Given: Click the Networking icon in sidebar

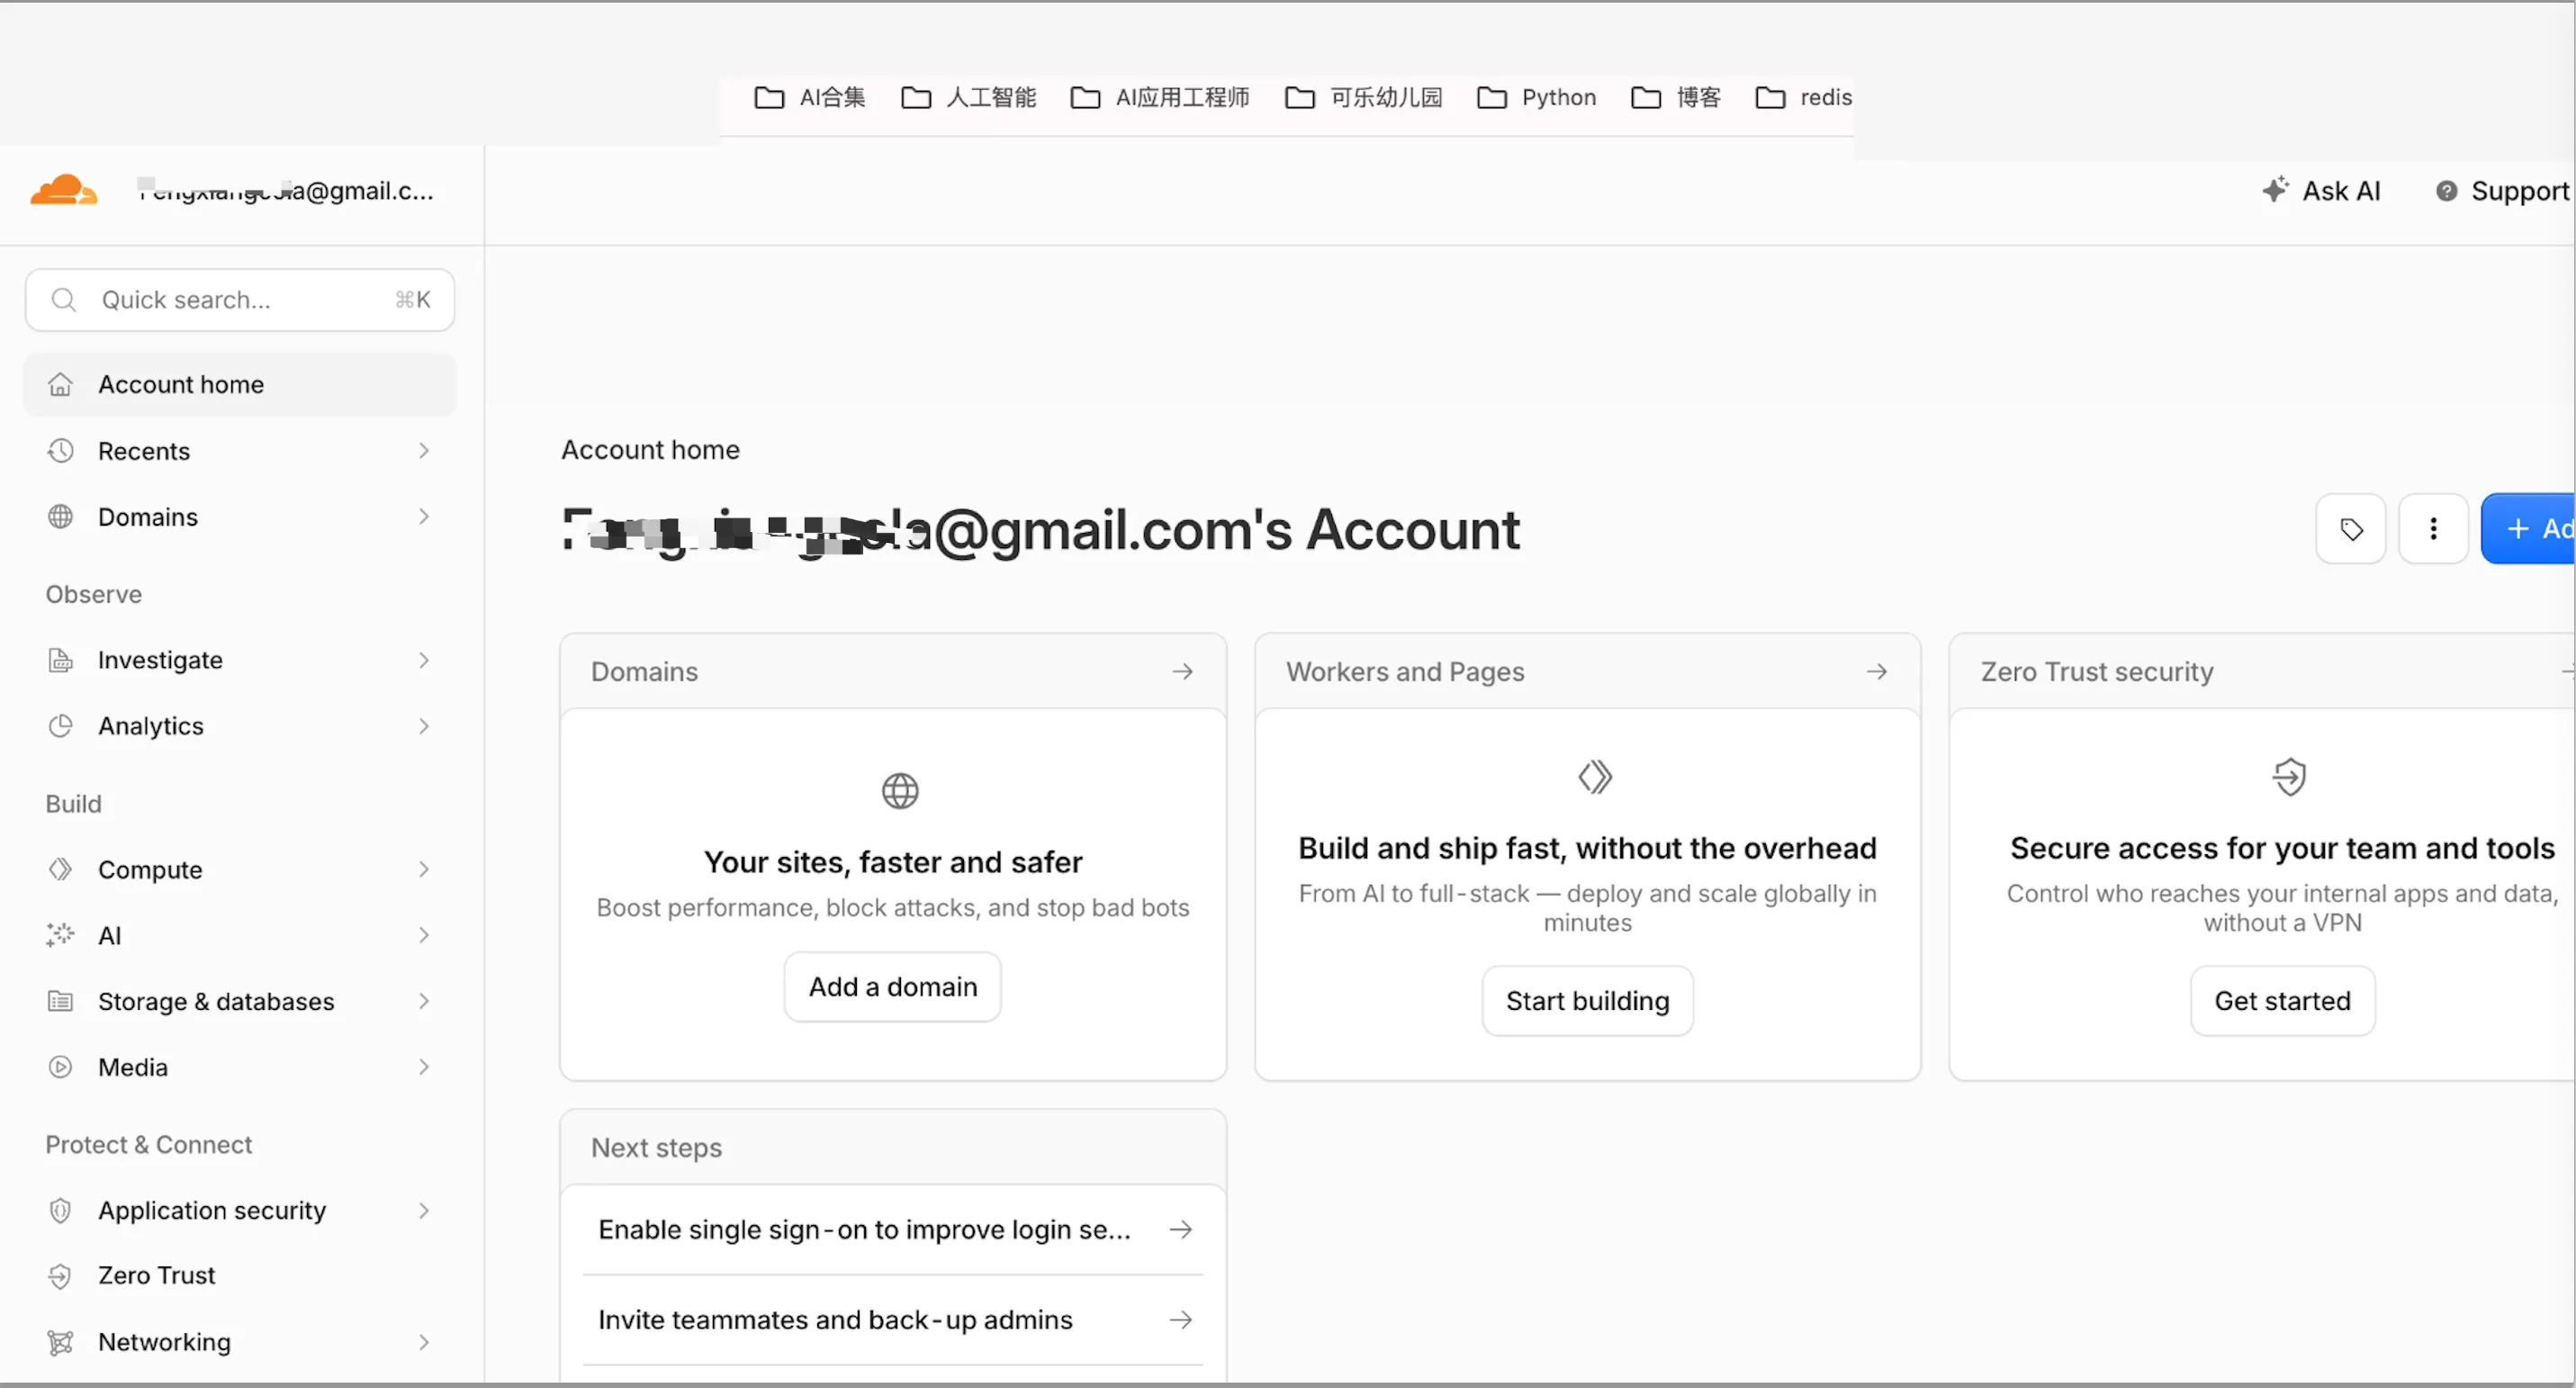Looking at the screenshot, I should tap(61, 1342).
